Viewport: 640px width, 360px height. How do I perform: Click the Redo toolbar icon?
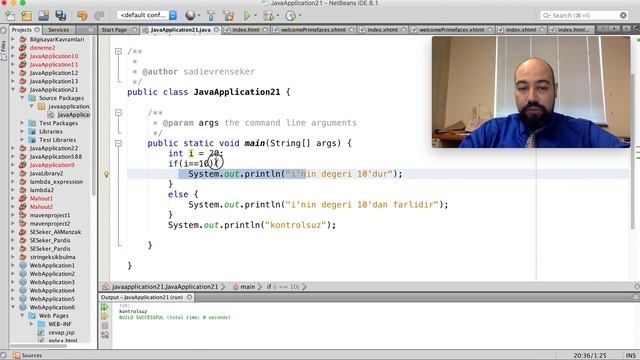pos(99,16)
